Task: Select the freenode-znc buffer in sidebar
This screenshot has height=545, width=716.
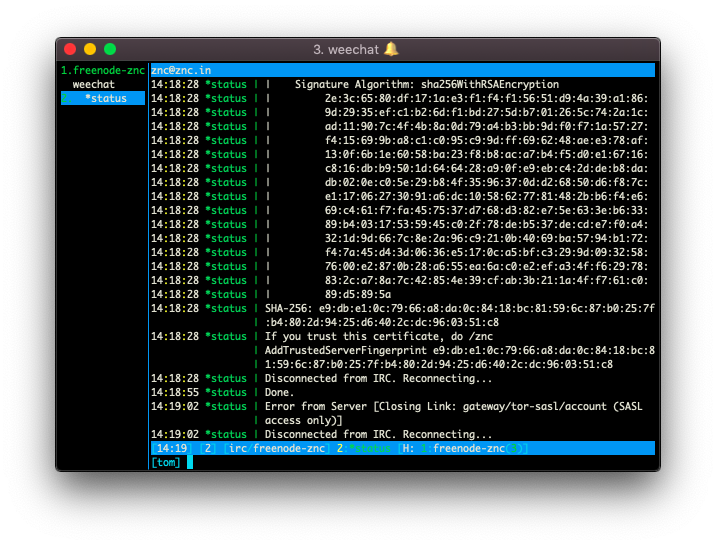Action: [x=103, y=70]
